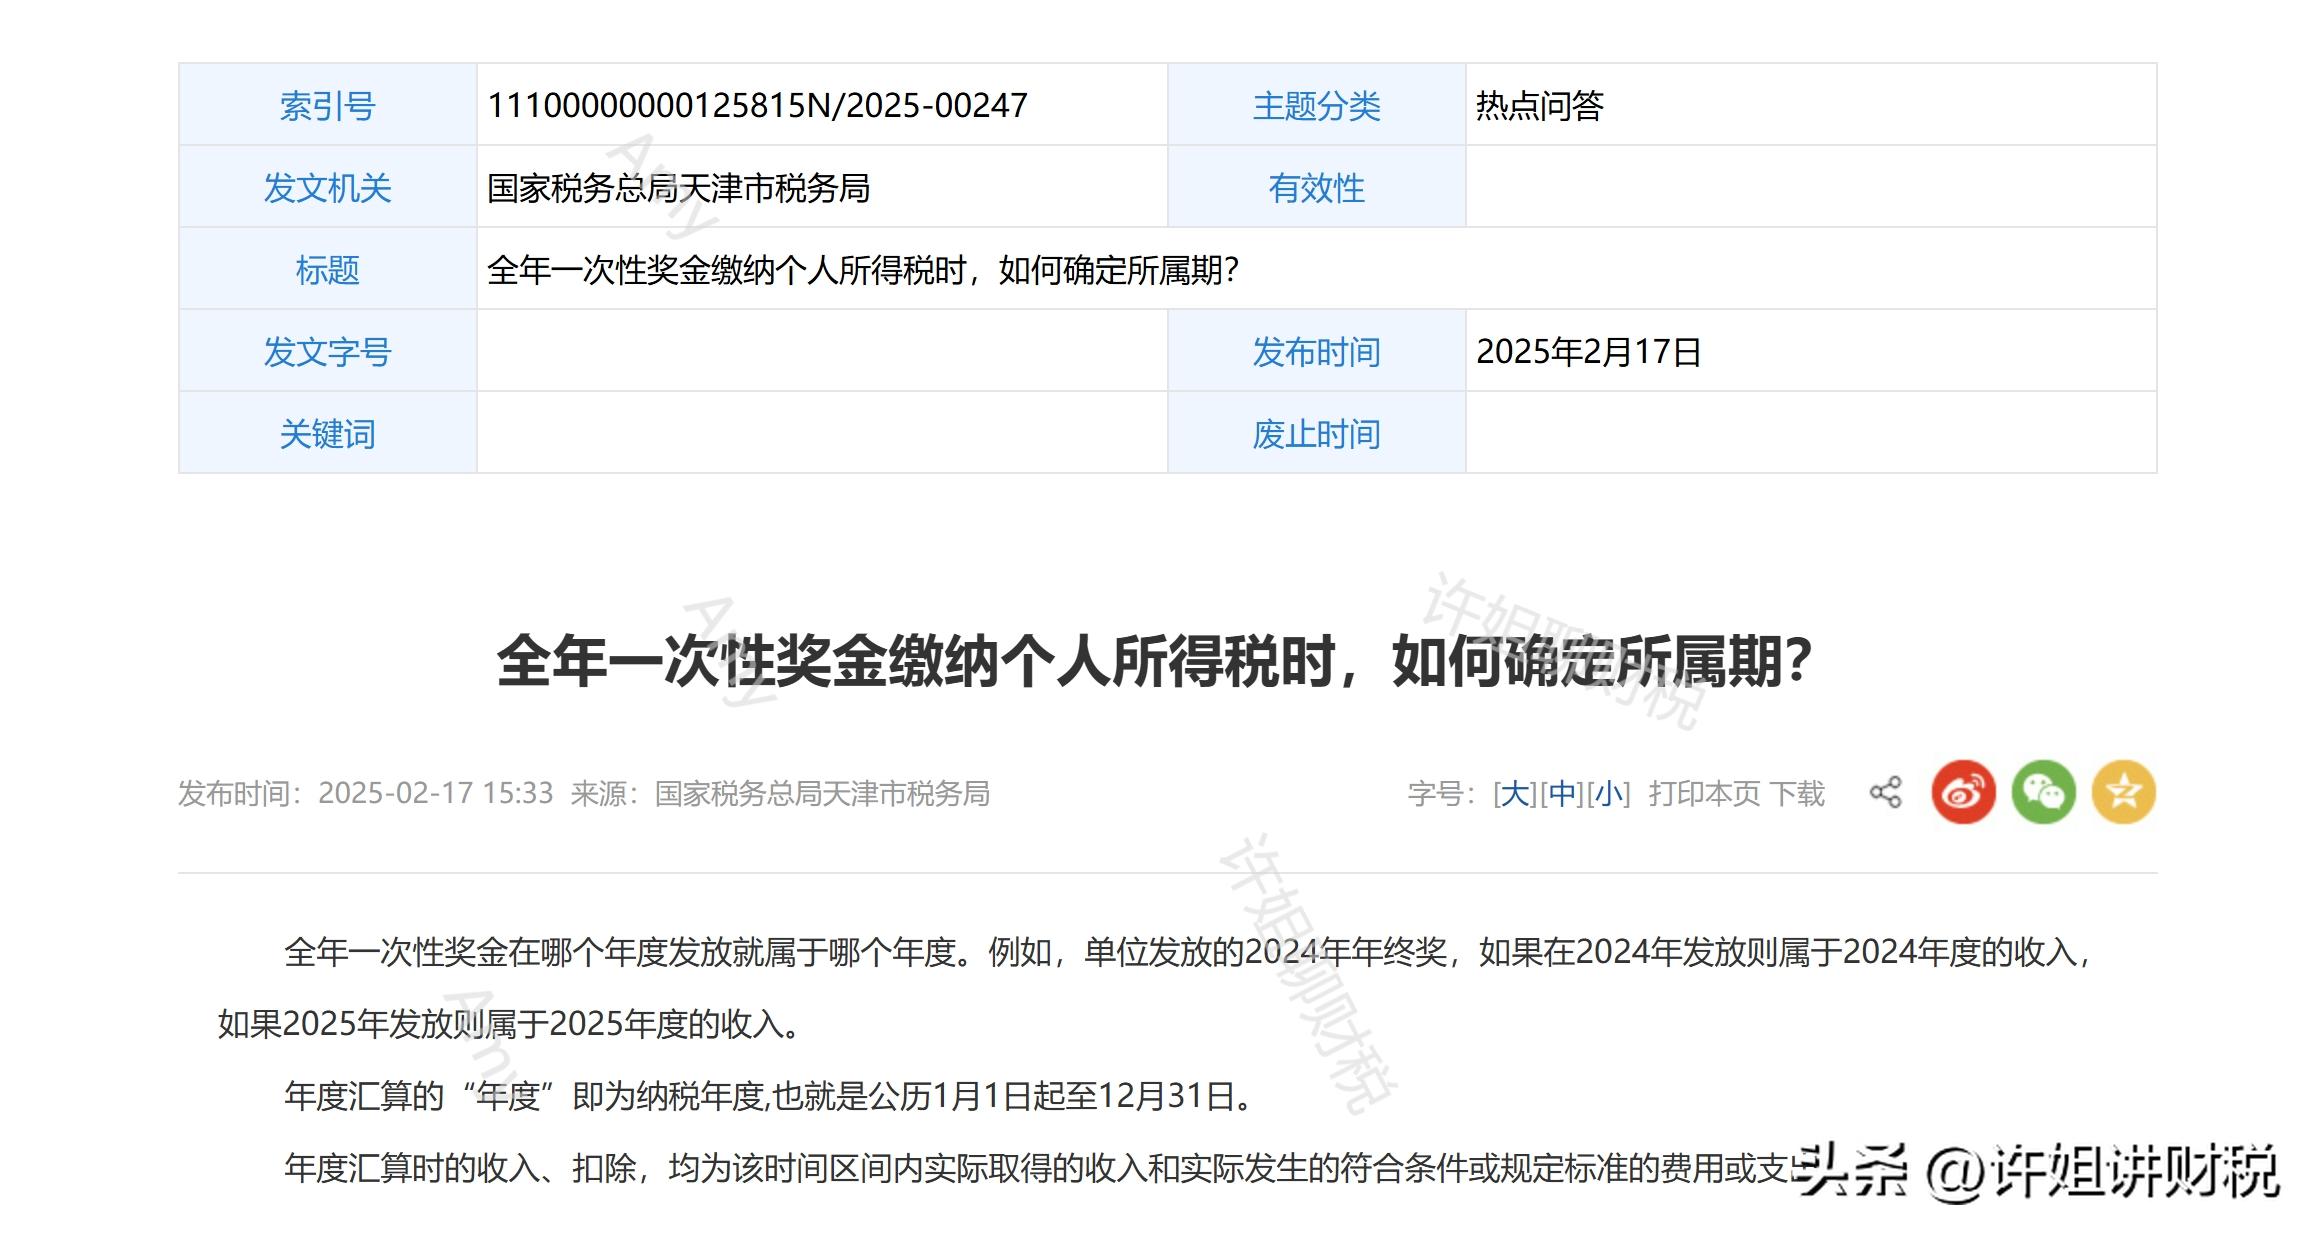
Task: Click the Weibo red circle icon
Action: coord(1963,792)
